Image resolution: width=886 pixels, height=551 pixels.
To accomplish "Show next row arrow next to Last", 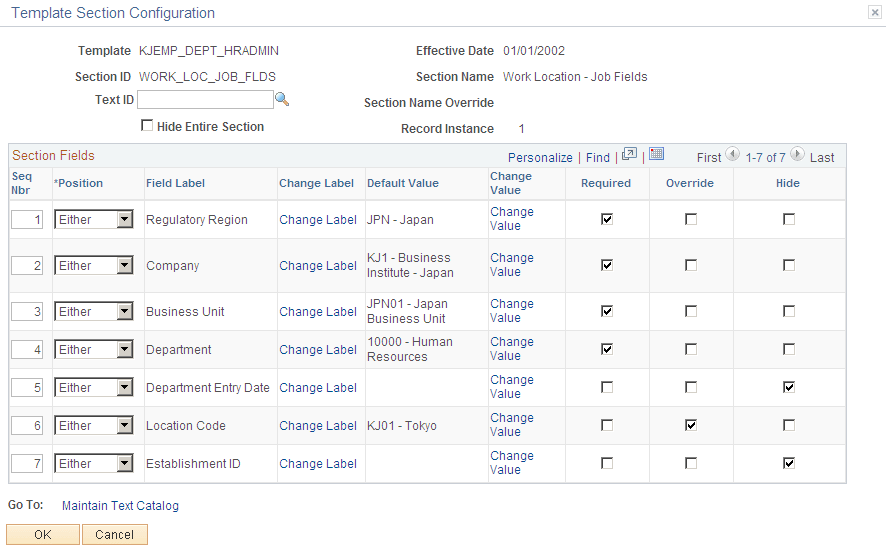I will [797, 154].
